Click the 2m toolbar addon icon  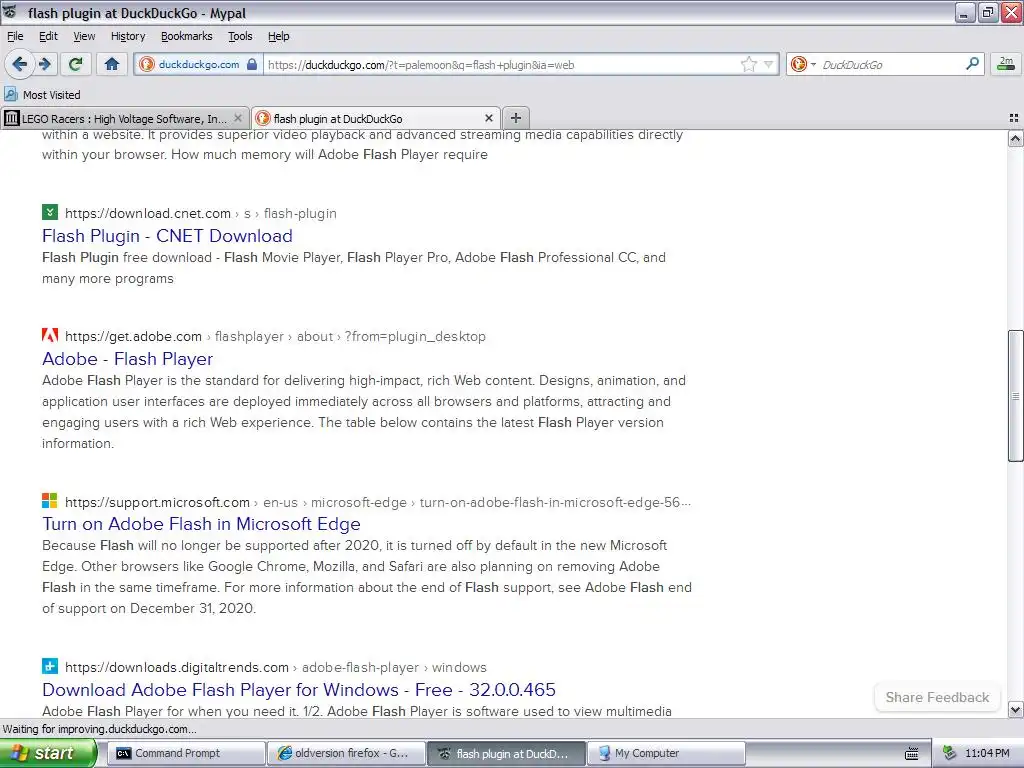[1006, 63]
